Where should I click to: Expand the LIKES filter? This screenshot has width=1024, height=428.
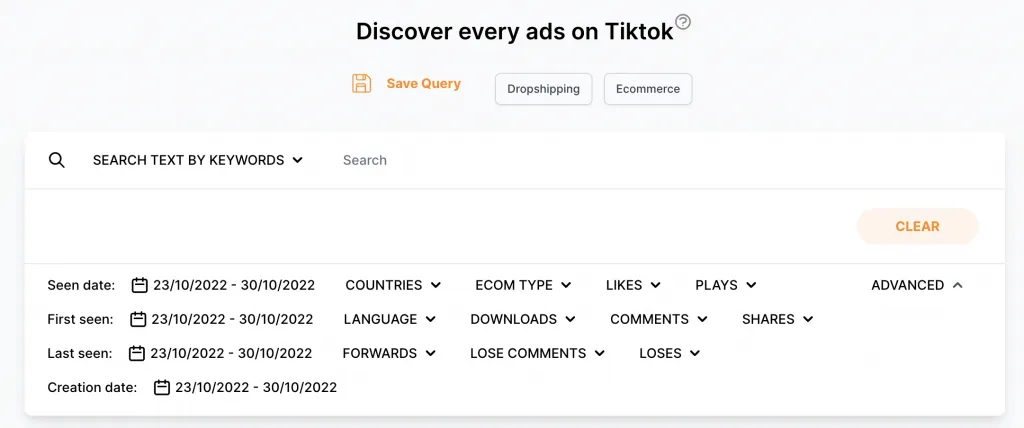[633, 285]
